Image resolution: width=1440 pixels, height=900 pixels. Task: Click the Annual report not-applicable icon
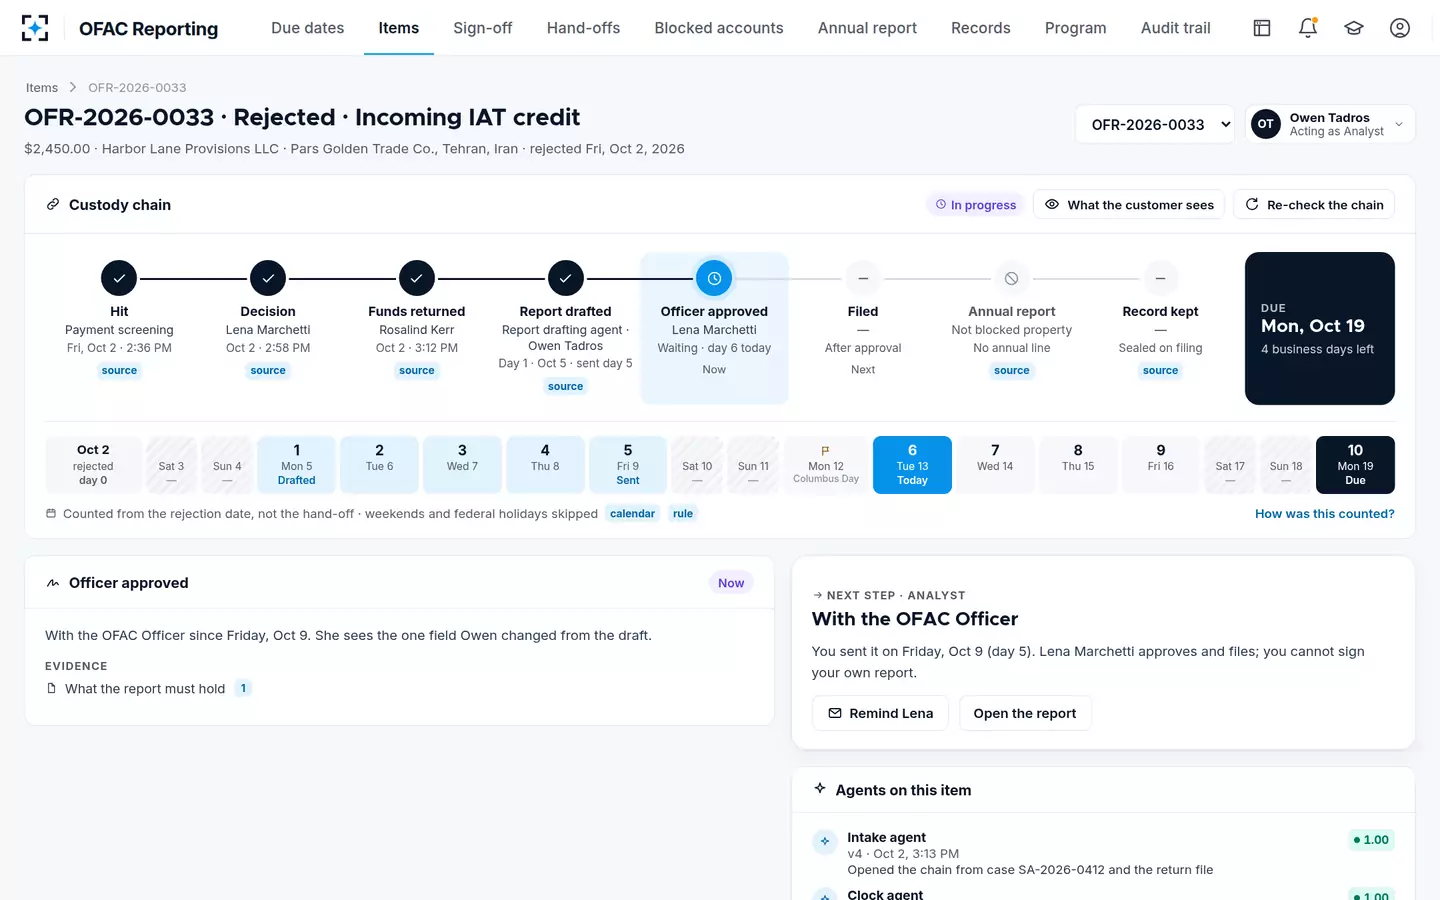(1012, 278)
